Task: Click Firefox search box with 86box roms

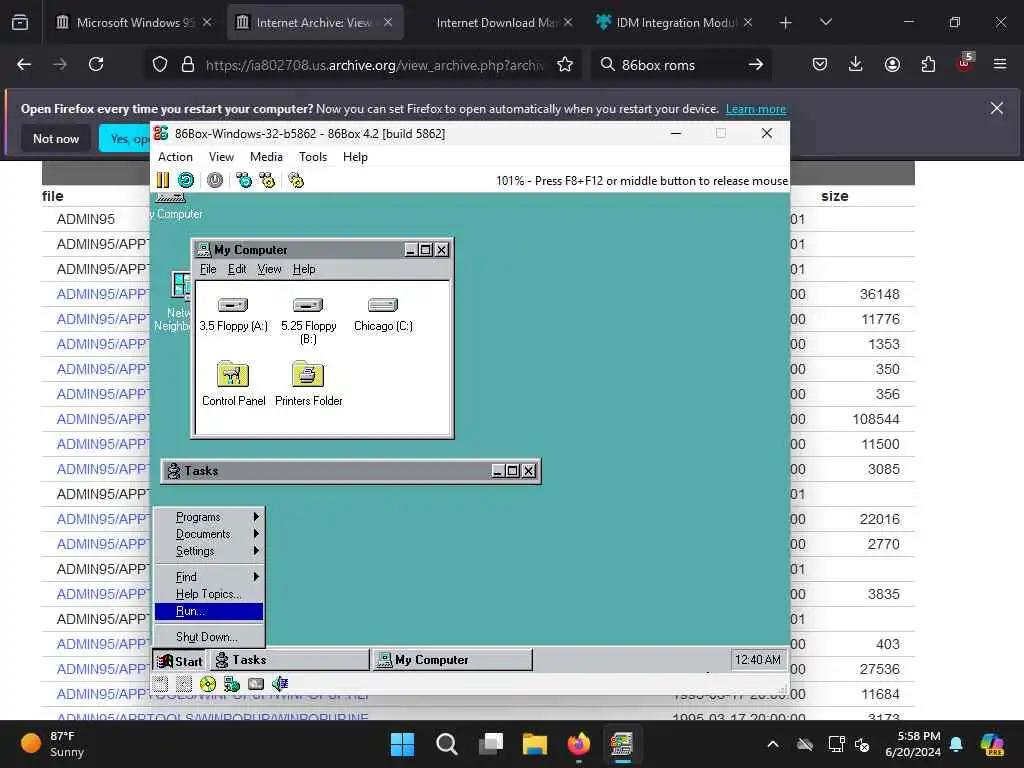Action: [x=681, y=65]
